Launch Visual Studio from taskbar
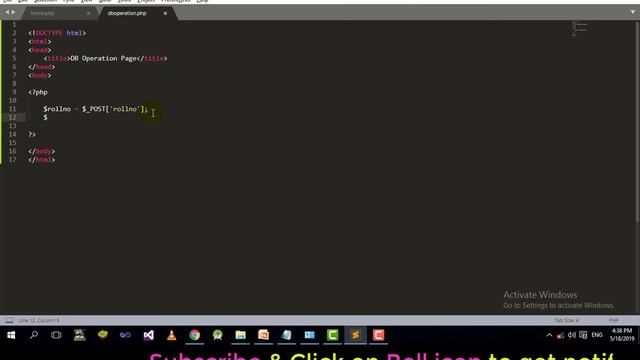Screen dimensions: 640x360 pos(149,335)
